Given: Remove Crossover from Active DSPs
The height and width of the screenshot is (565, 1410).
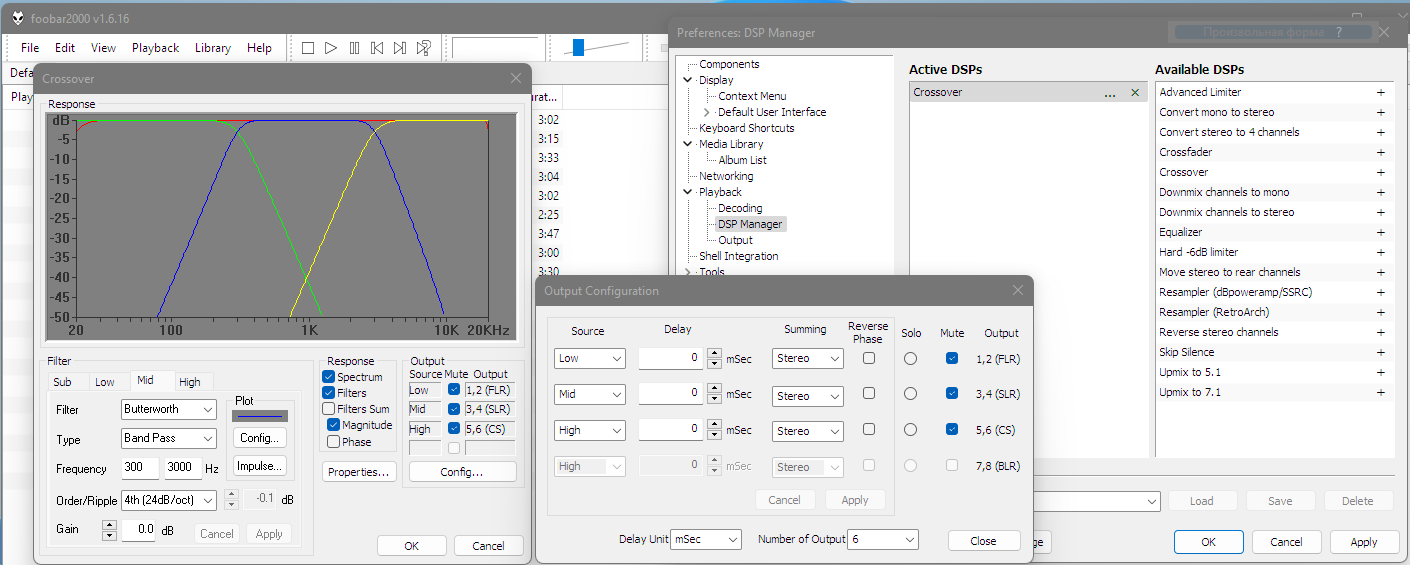Looking at the screenshot, I should click(x=1134, y=93).
